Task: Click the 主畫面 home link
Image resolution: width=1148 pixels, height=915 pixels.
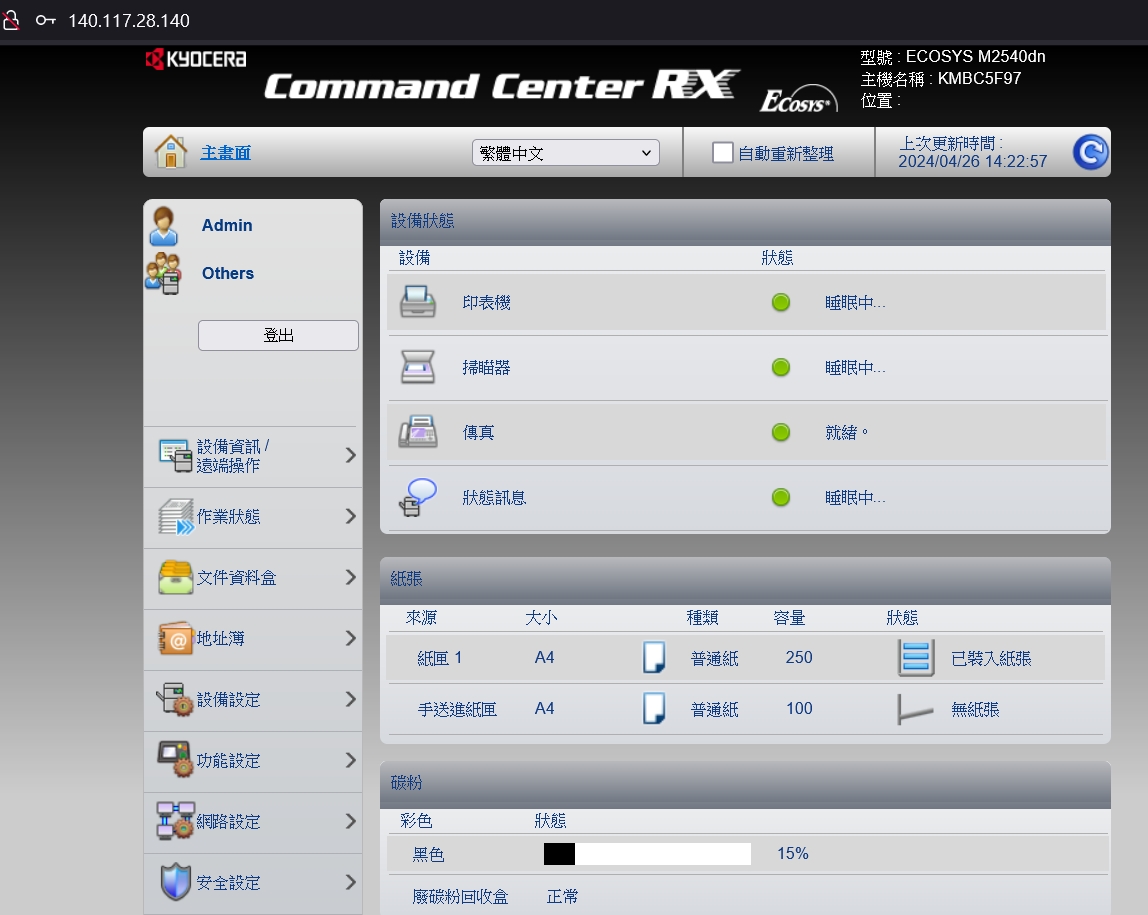Action: point(226,152)
